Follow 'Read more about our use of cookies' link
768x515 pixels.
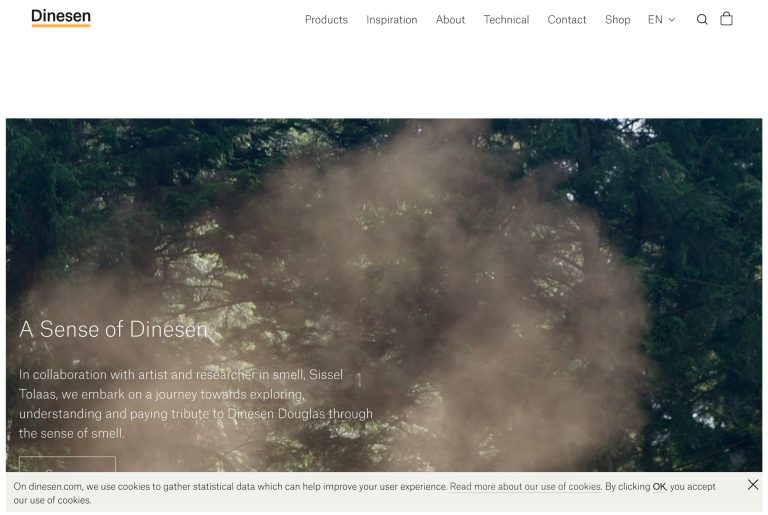[526, 487]
